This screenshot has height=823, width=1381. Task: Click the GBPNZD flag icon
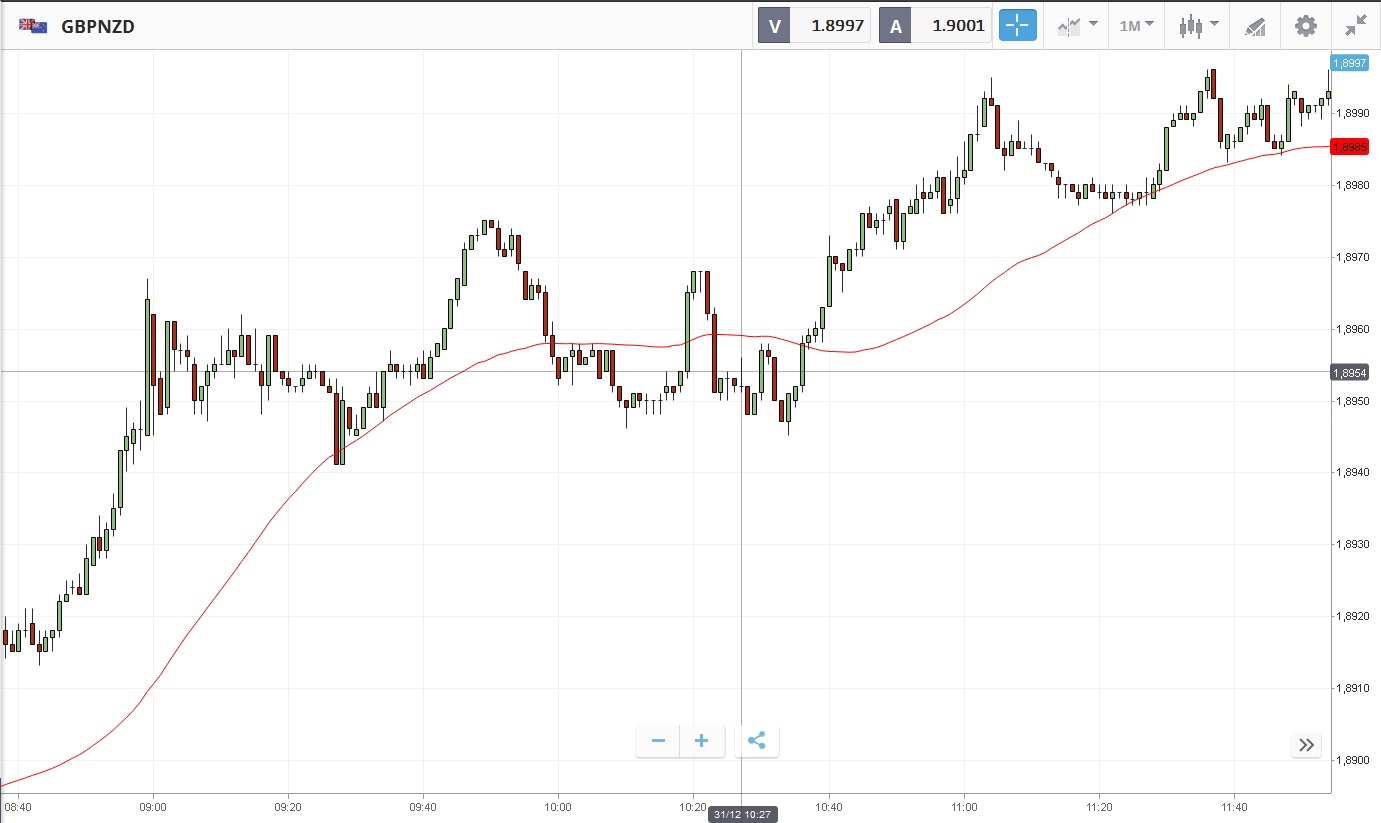(33, 27)
